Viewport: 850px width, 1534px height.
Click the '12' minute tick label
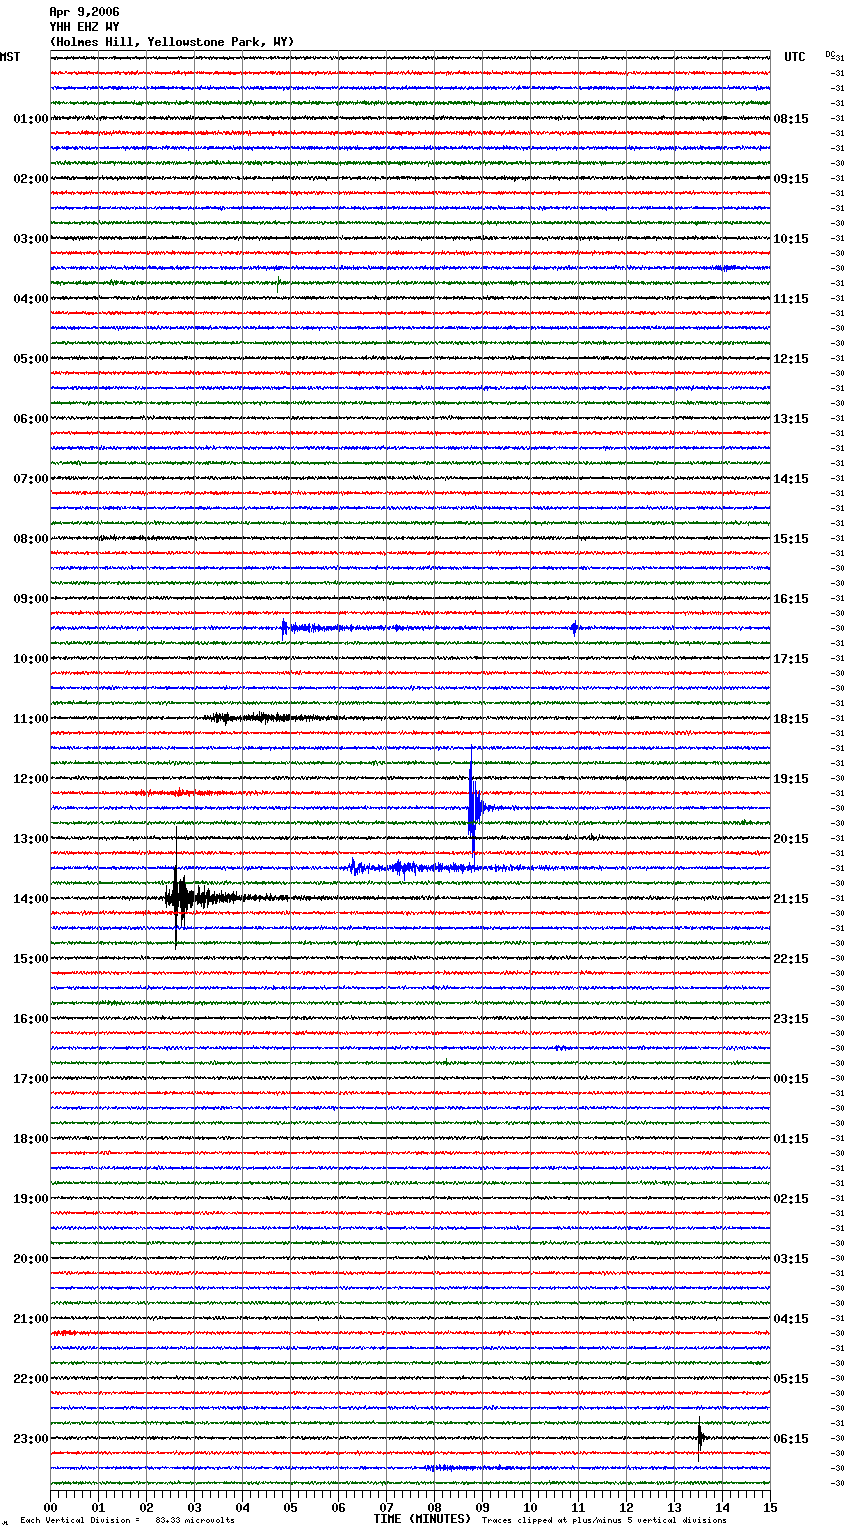pos(626,1508)
